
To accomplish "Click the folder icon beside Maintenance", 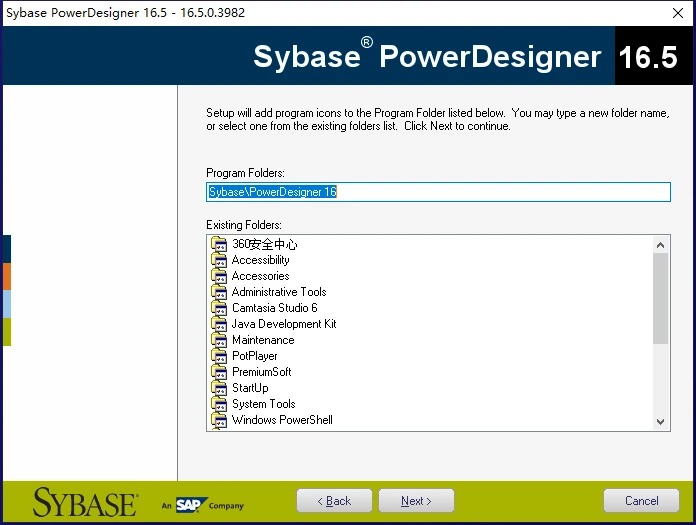I will click(x=219, y=339).
